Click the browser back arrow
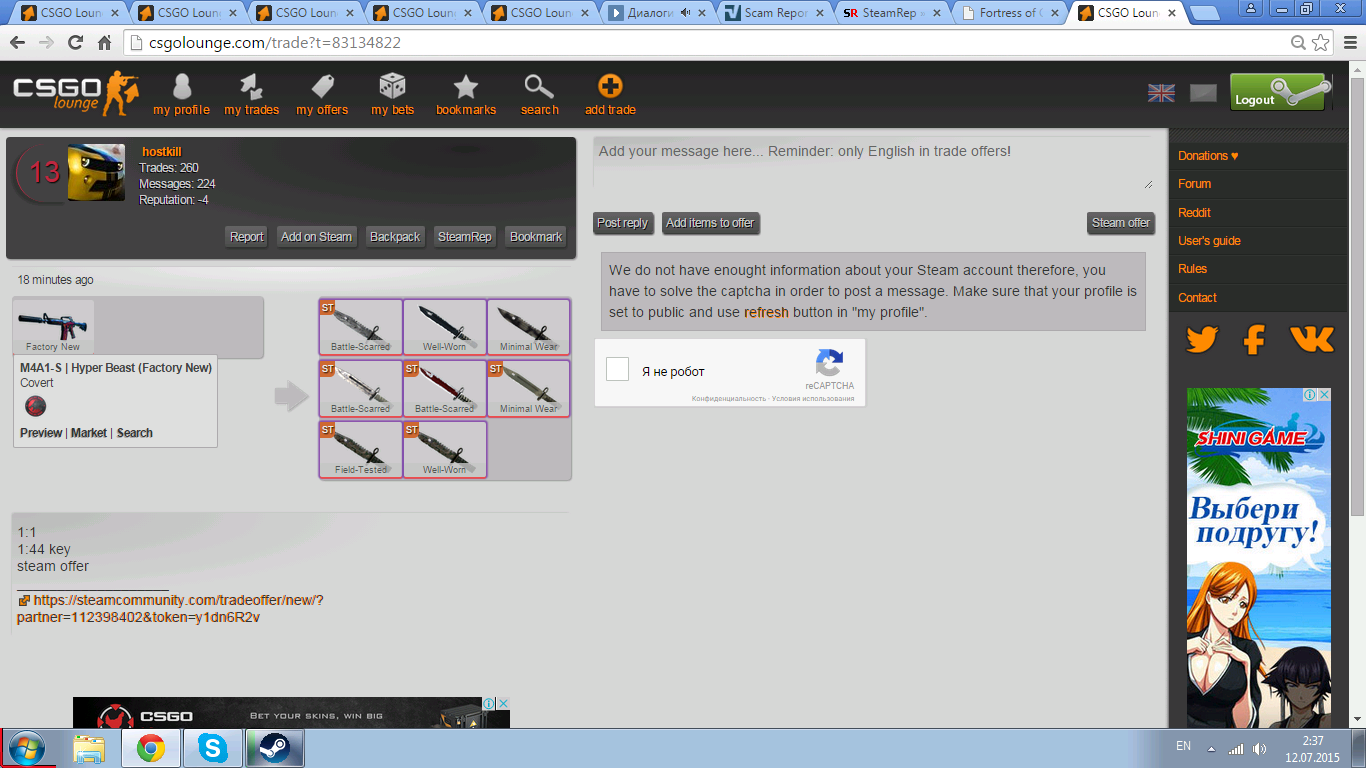 point(18,43)
